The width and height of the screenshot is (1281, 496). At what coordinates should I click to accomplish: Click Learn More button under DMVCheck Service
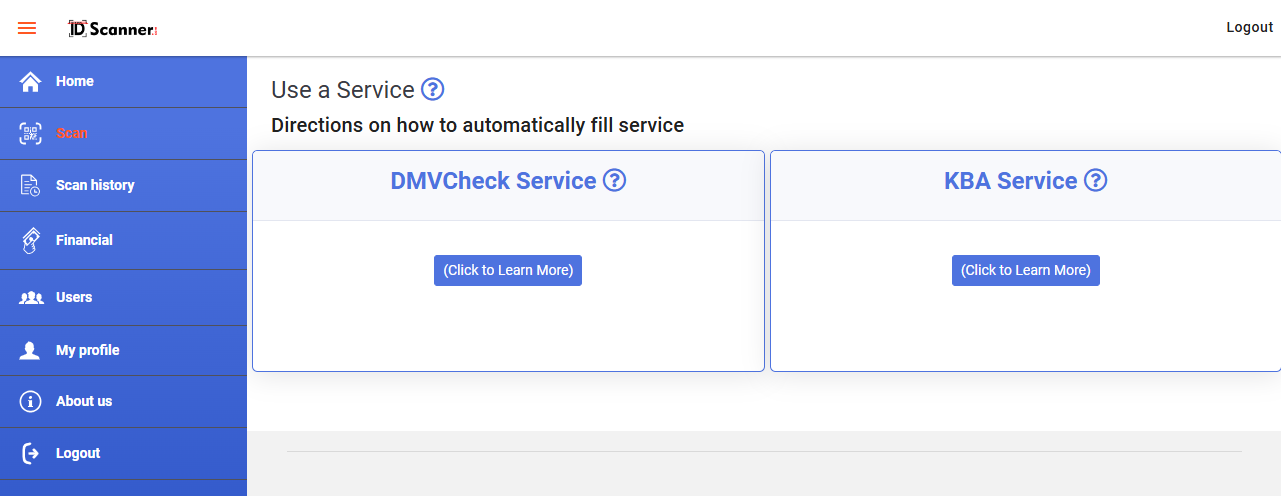[x=508, y=270]
